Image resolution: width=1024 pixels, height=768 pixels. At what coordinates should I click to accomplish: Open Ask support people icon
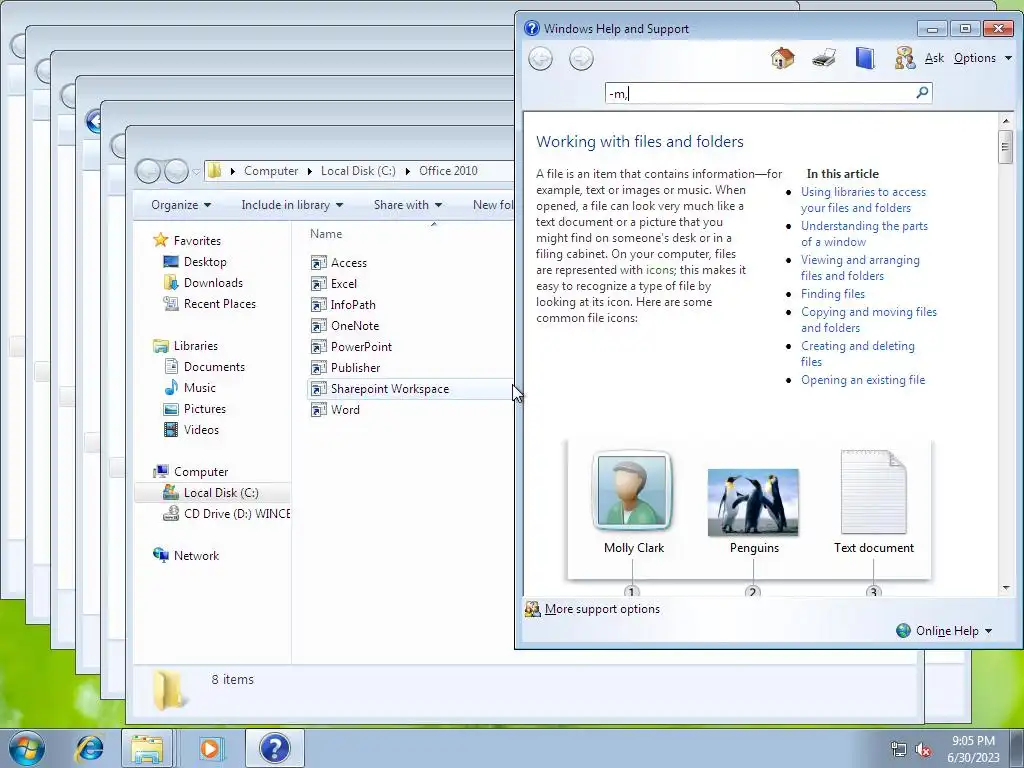(x=904, y=58)
